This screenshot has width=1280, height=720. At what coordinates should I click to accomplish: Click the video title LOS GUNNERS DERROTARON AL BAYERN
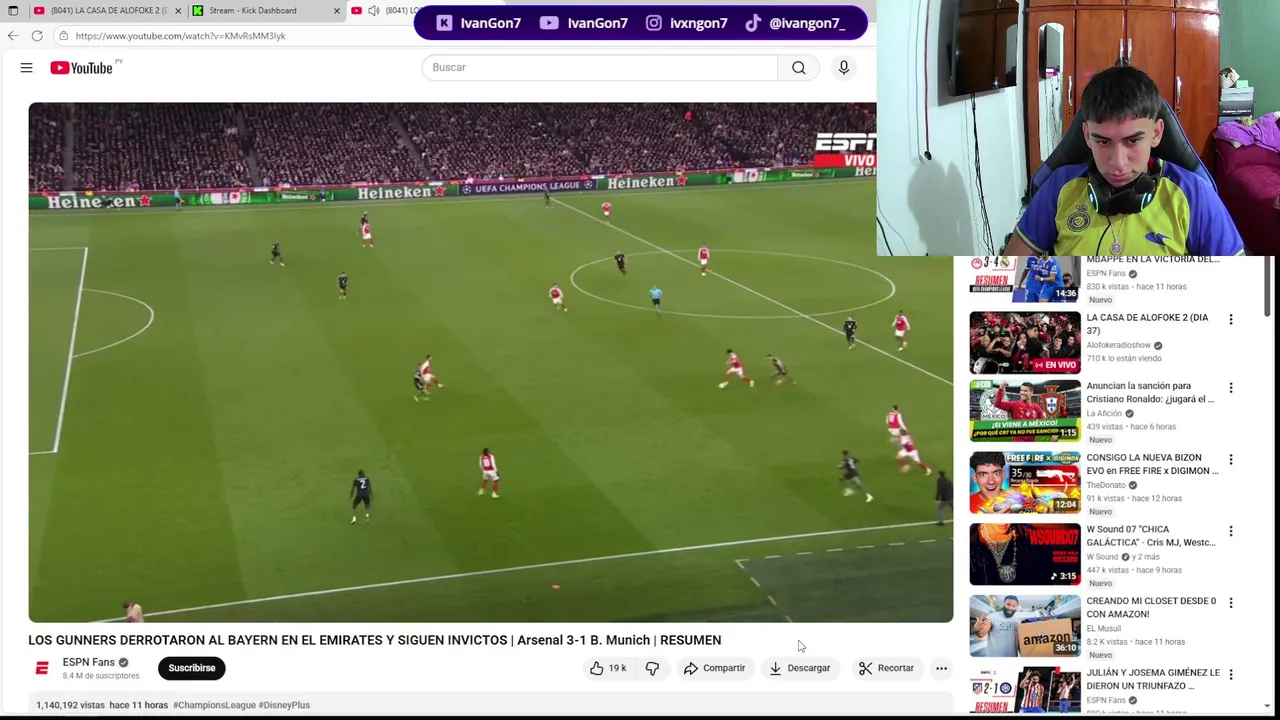pos(374,640)
